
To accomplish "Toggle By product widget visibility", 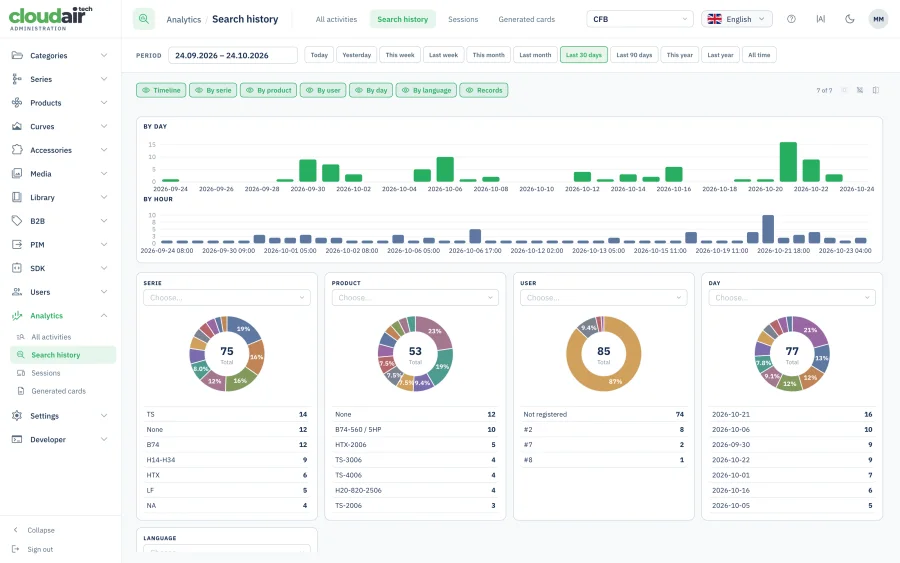I will [269, 90].
